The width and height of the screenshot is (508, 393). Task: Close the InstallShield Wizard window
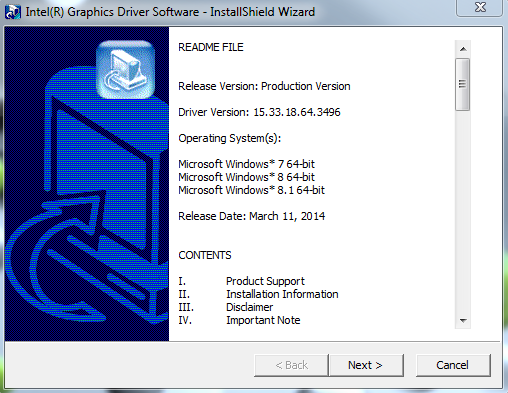coord(479,7)
